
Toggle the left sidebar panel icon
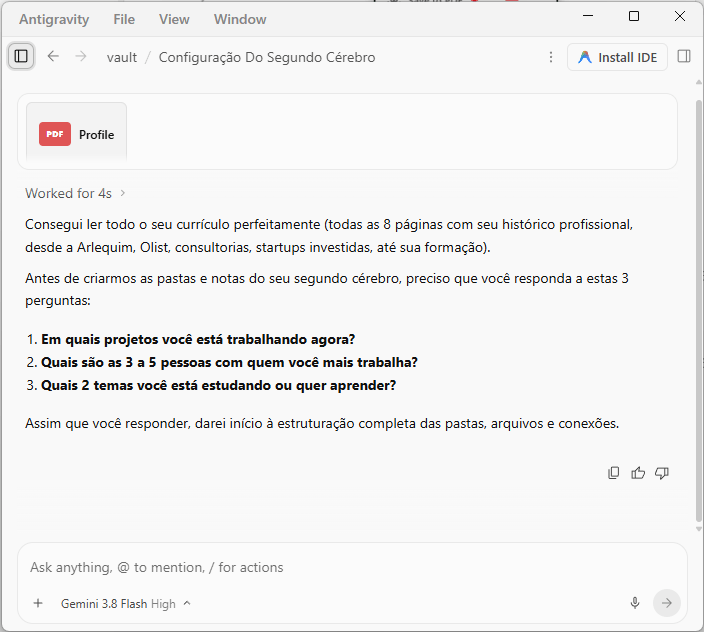pos(21,57)
